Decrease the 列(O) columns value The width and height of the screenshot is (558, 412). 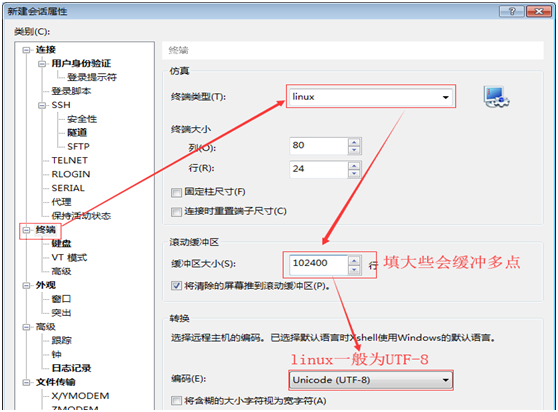click(354, 150)
